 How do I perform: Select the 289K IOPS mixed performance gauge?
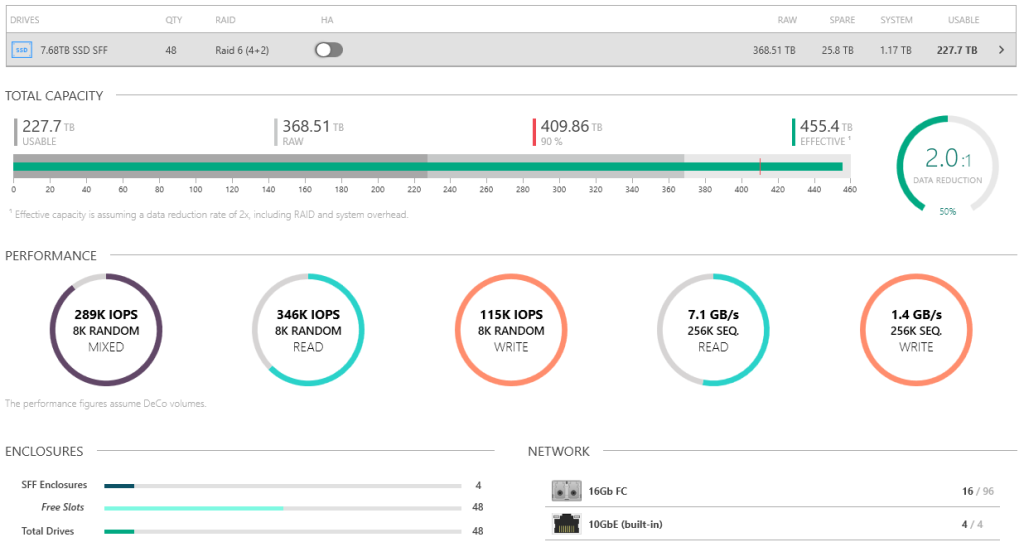pyautogui.click(x=106, y=330)
